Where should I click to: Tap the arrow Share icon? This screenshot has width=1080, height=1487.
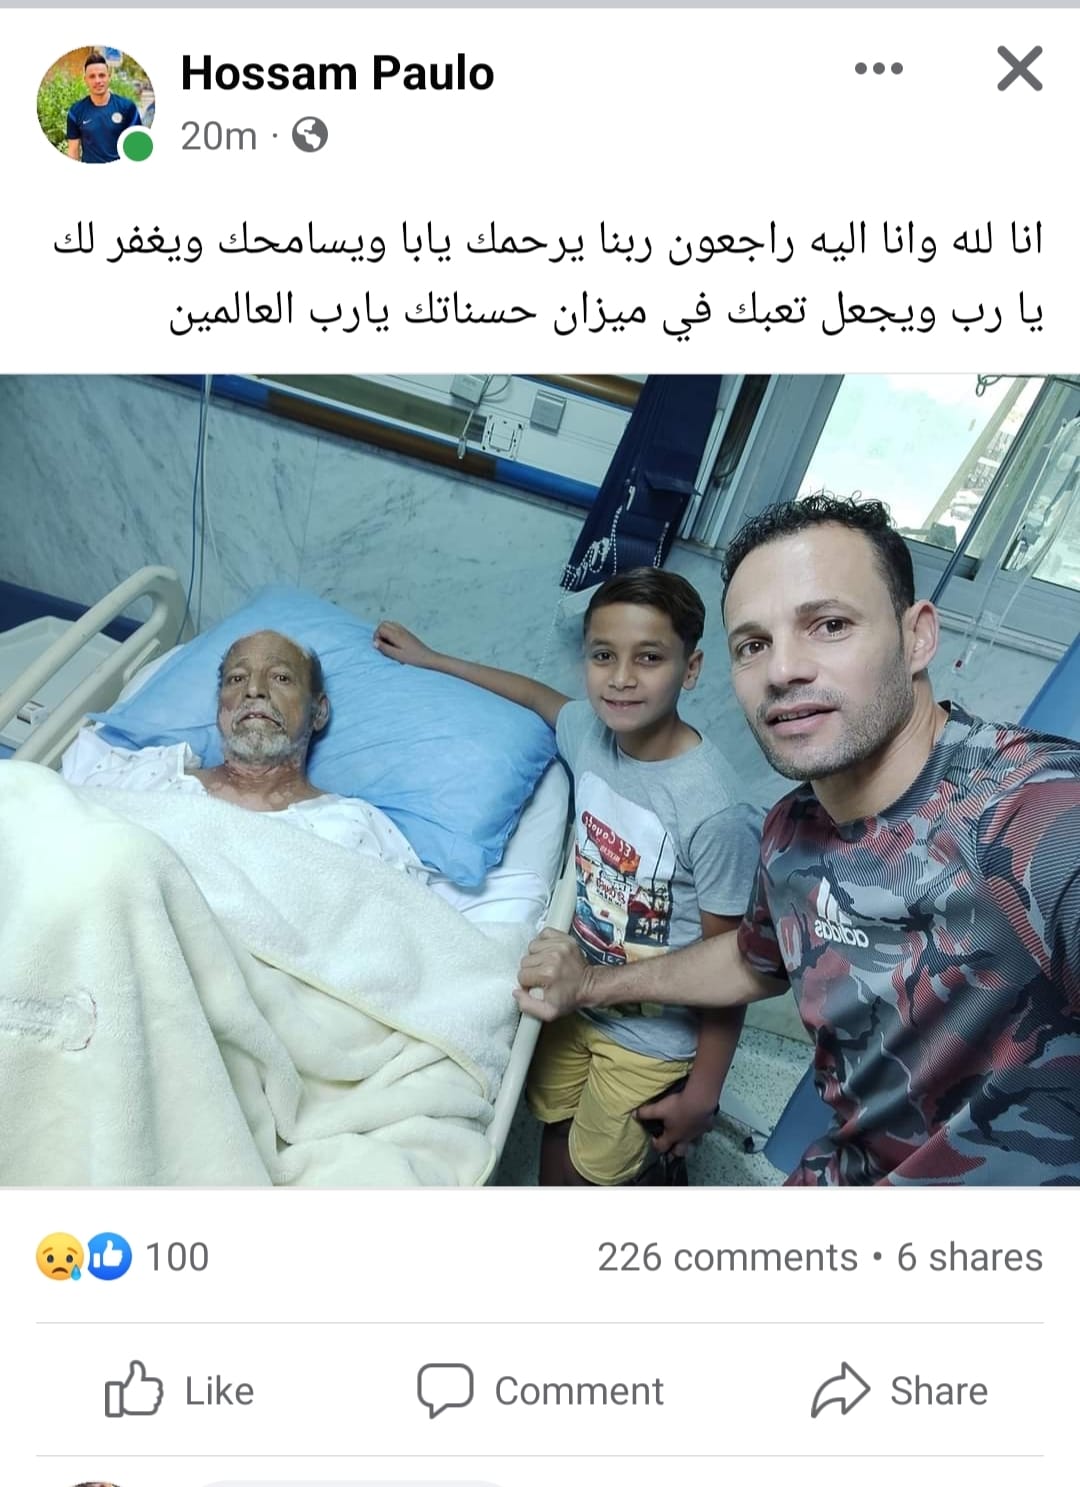(x=841, y=1389)
